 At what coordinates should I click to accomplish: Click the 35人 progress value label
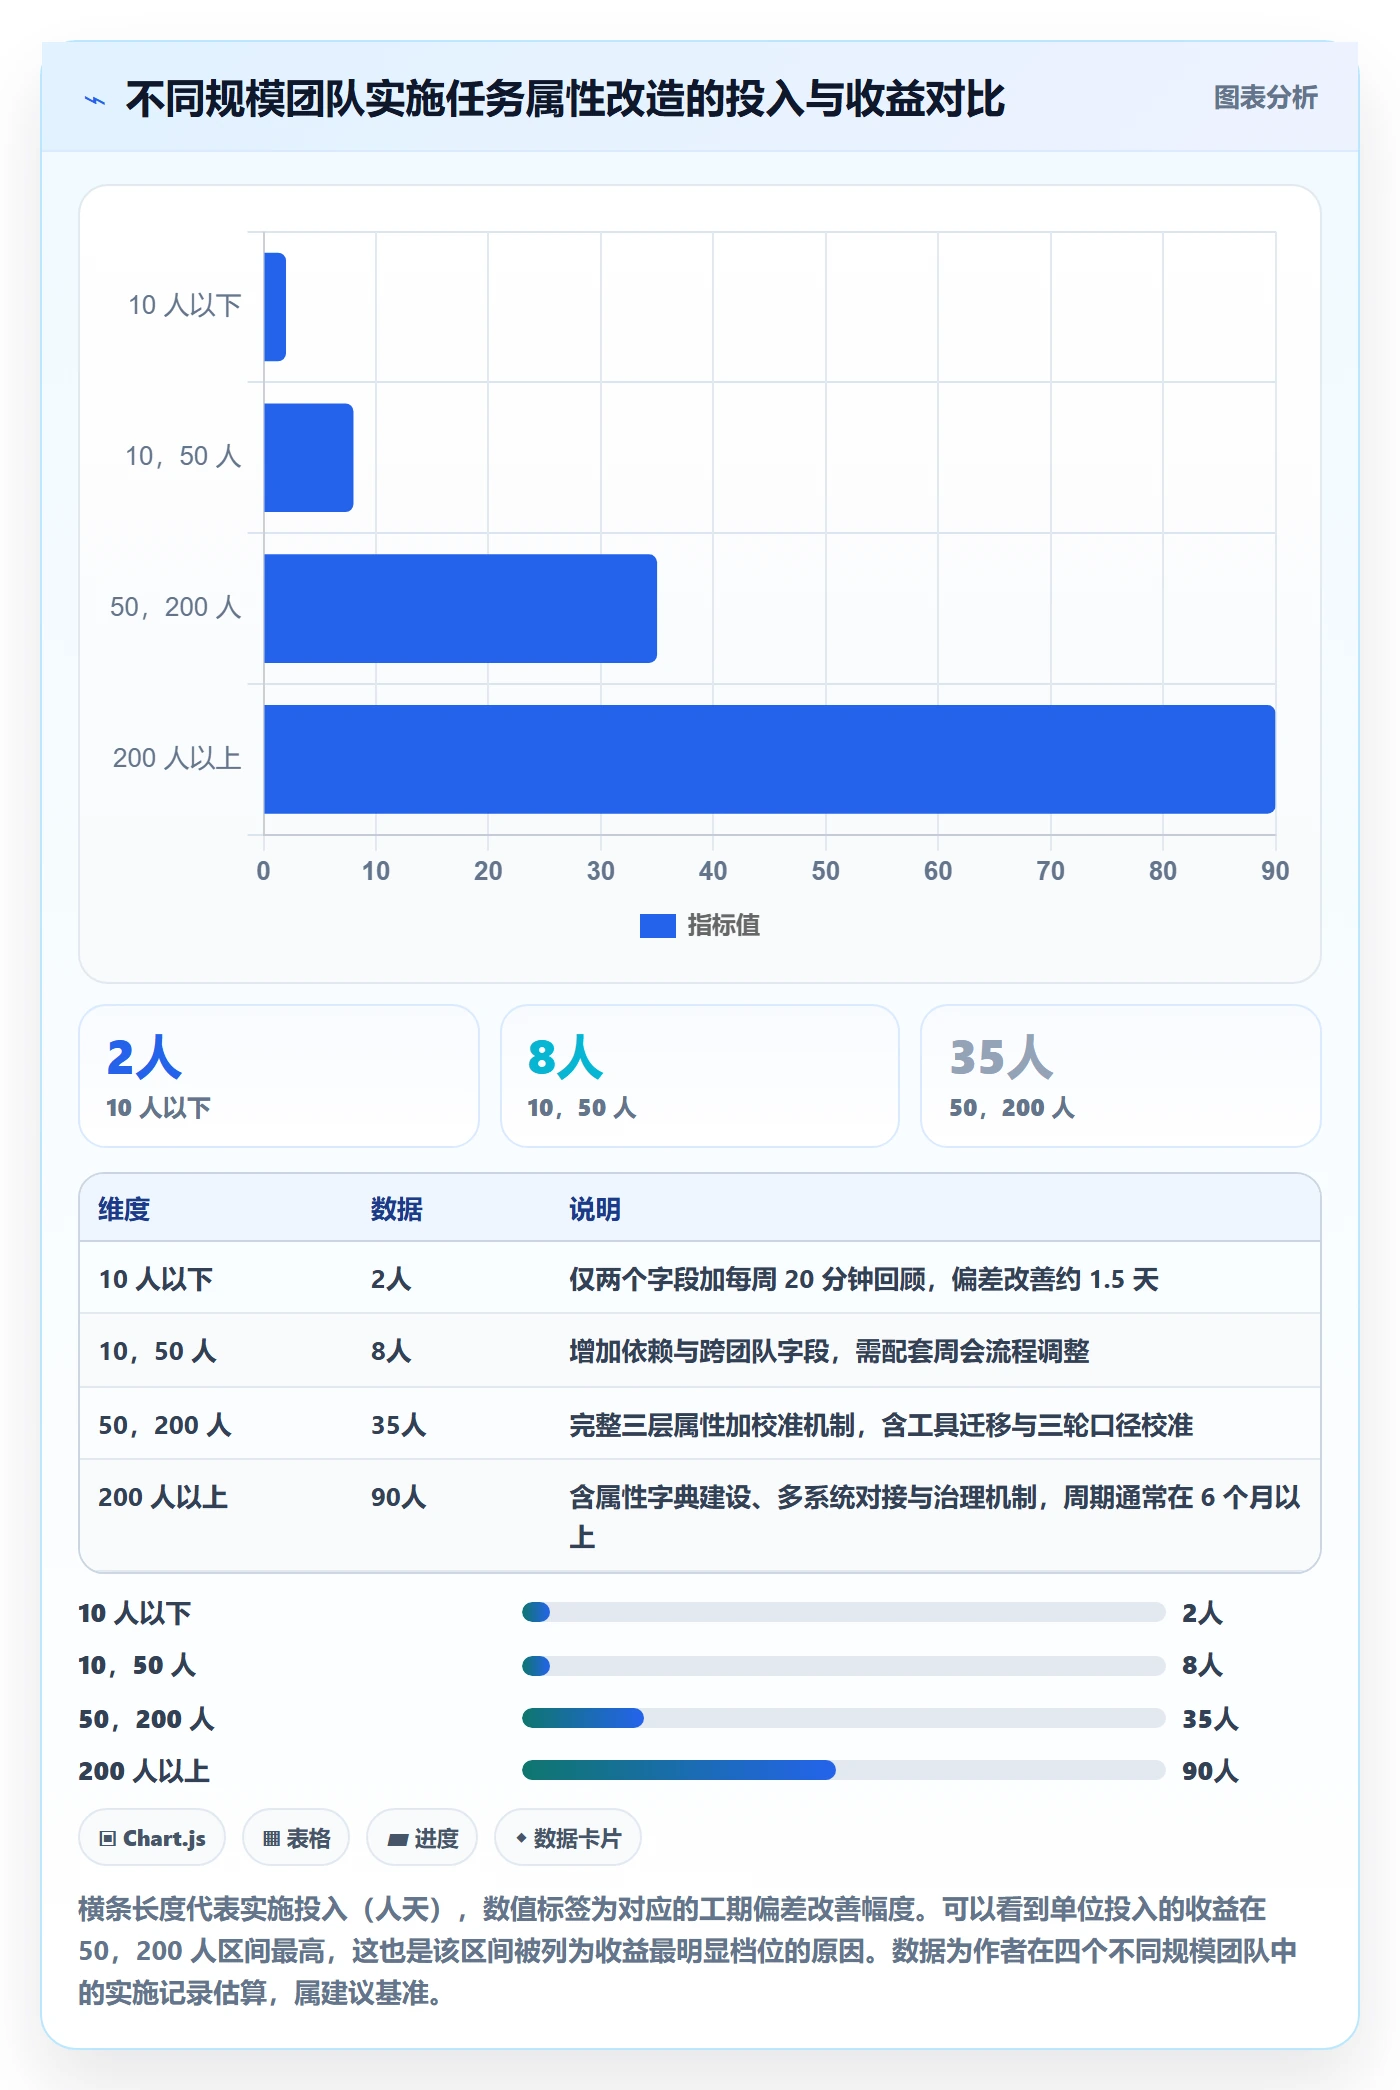pos(1210,1719)
